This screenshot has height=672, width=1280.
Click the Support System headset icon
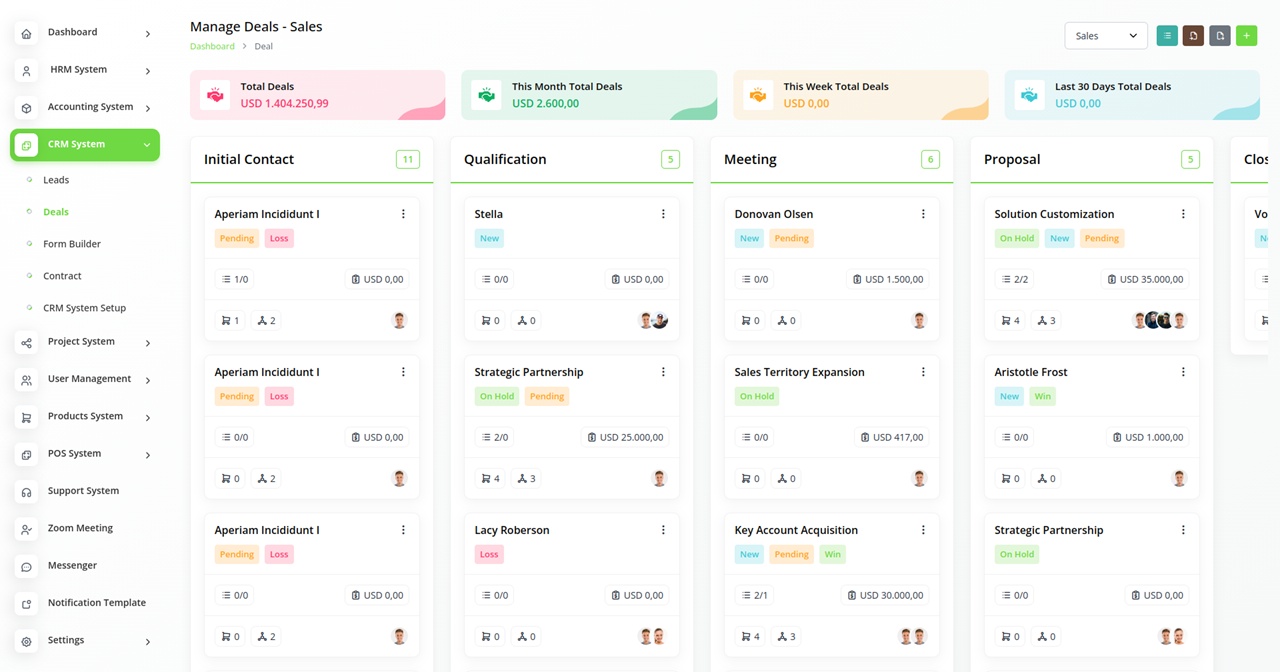[x=27, y=491]
